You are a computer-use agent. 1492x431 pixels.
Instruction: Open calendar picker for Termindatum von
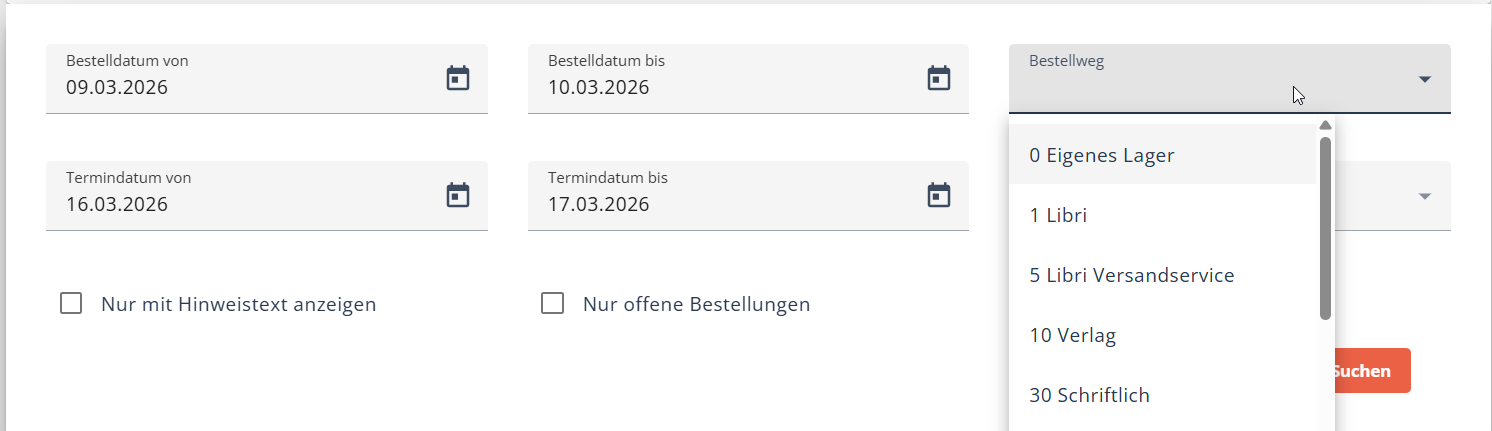click(458, 195)
